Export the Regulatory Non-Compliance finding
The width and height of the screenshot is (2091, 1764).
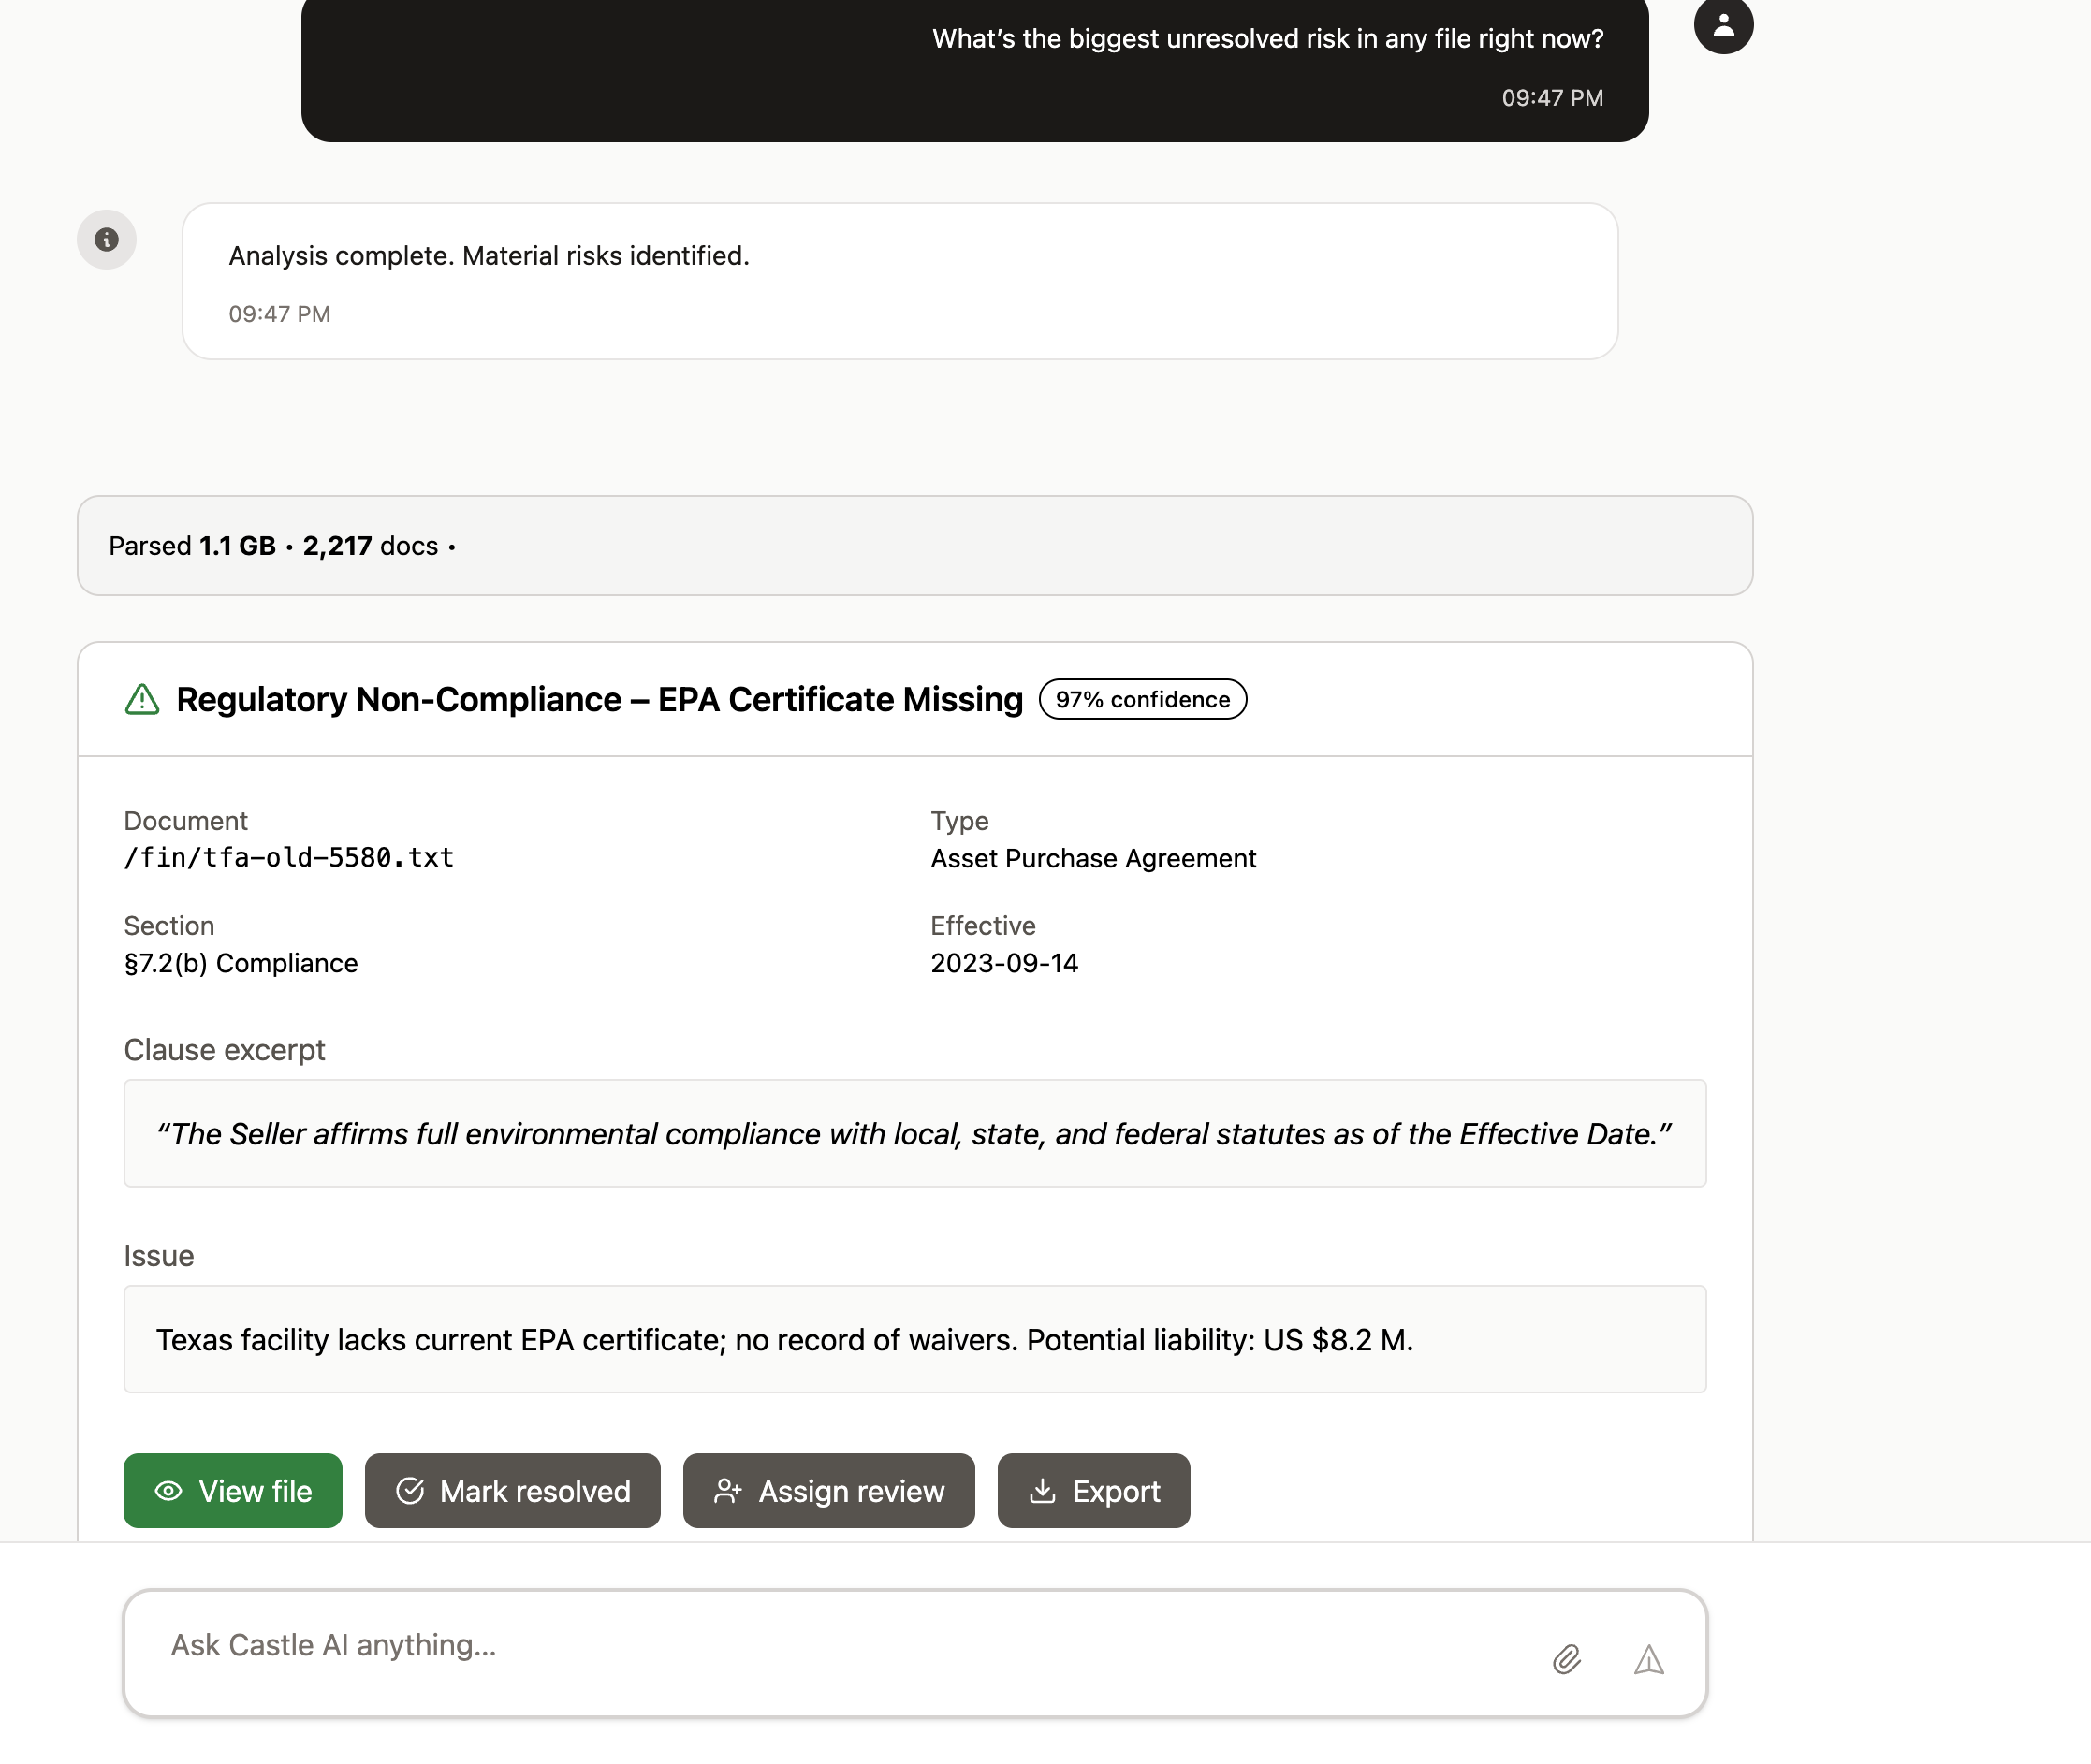(1093, 1490)
